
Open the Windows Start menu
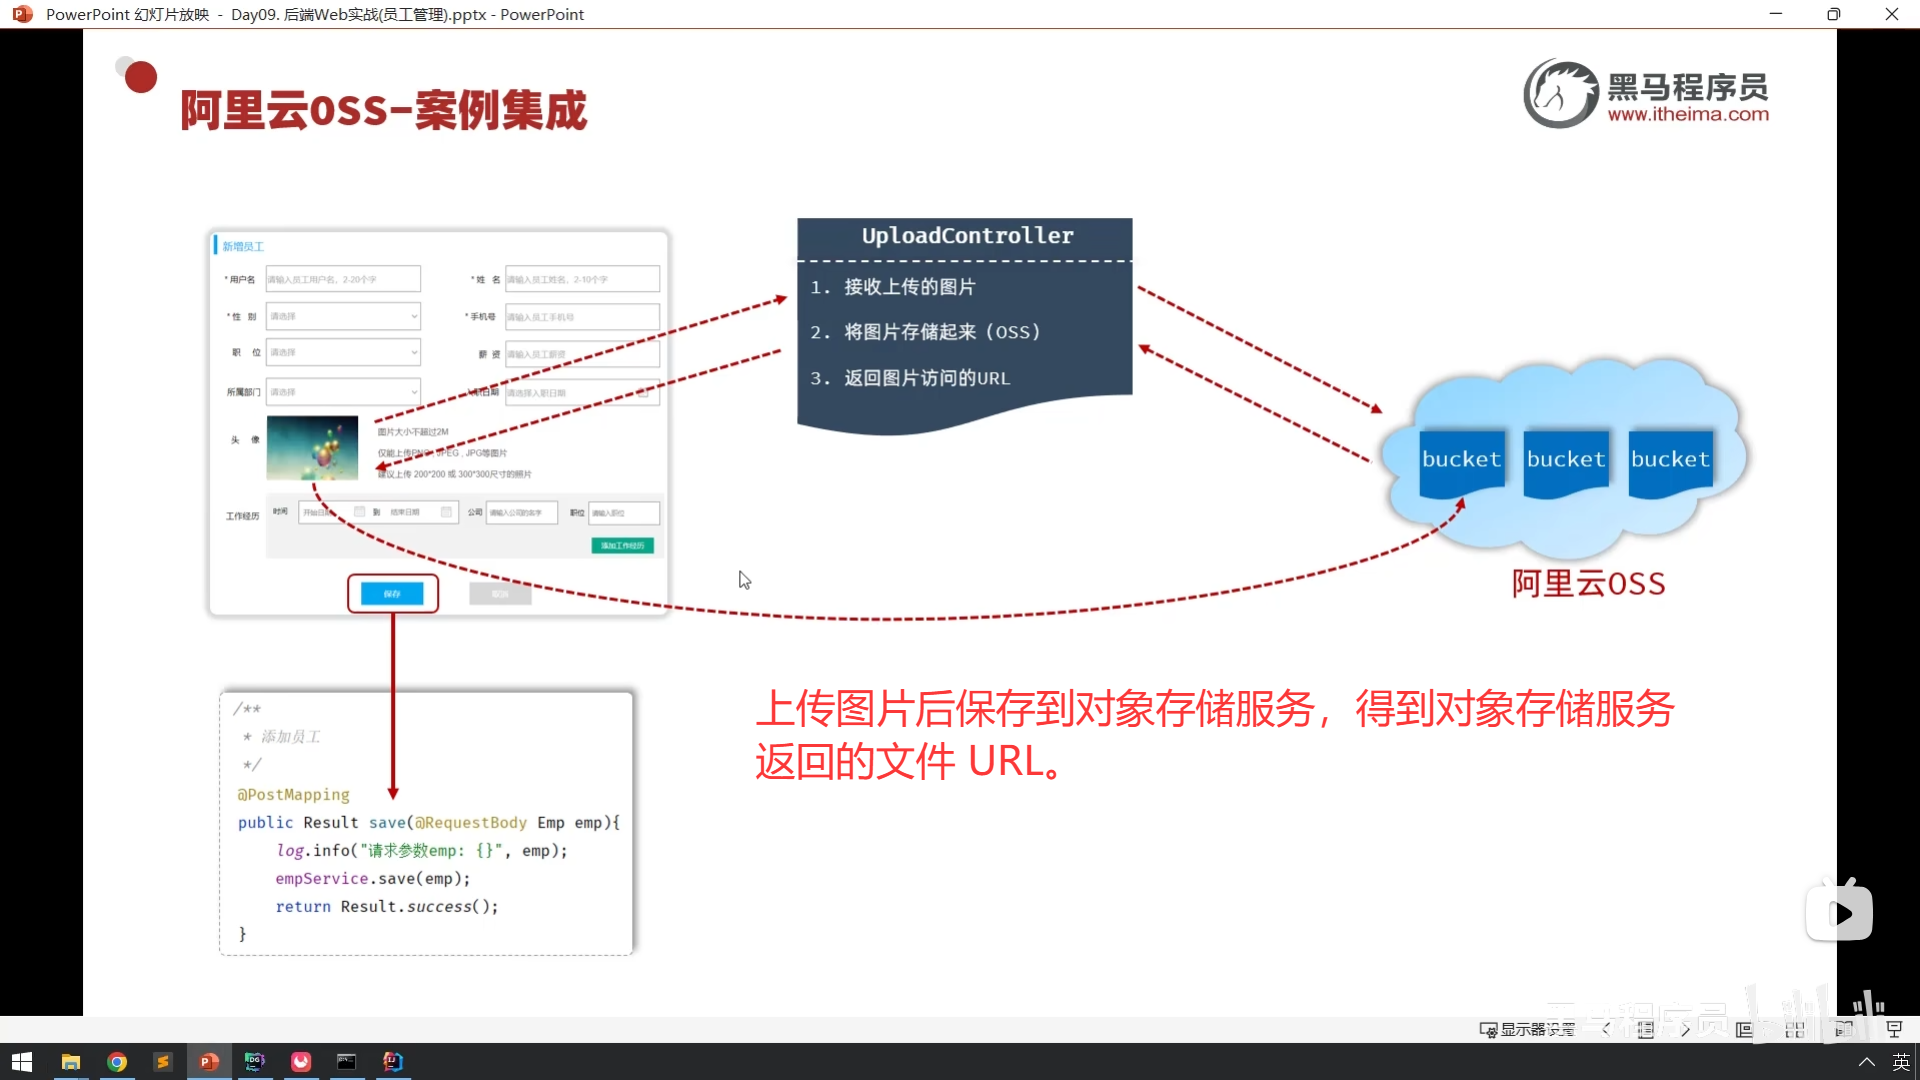click(22, 1061)
